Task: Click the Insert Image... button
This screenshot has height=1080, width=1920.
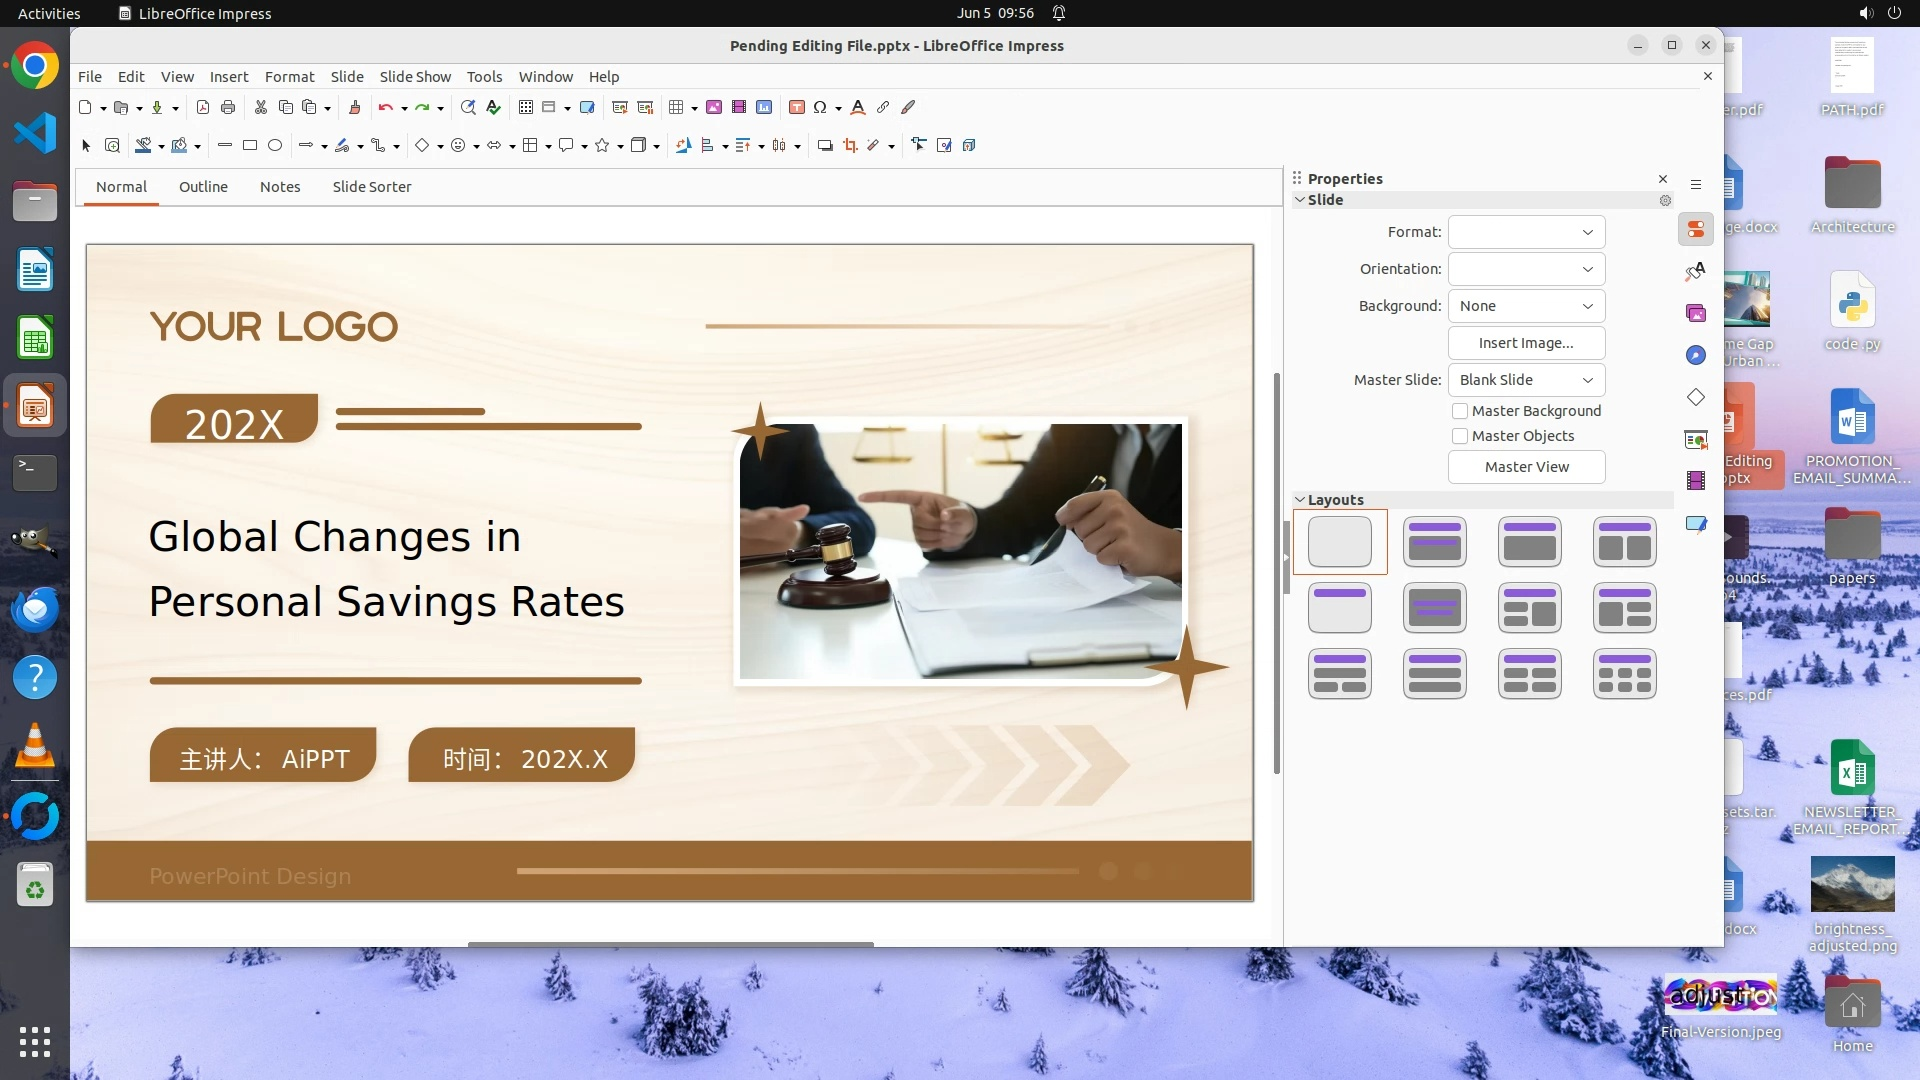Action: click(x=1526, y=343)
